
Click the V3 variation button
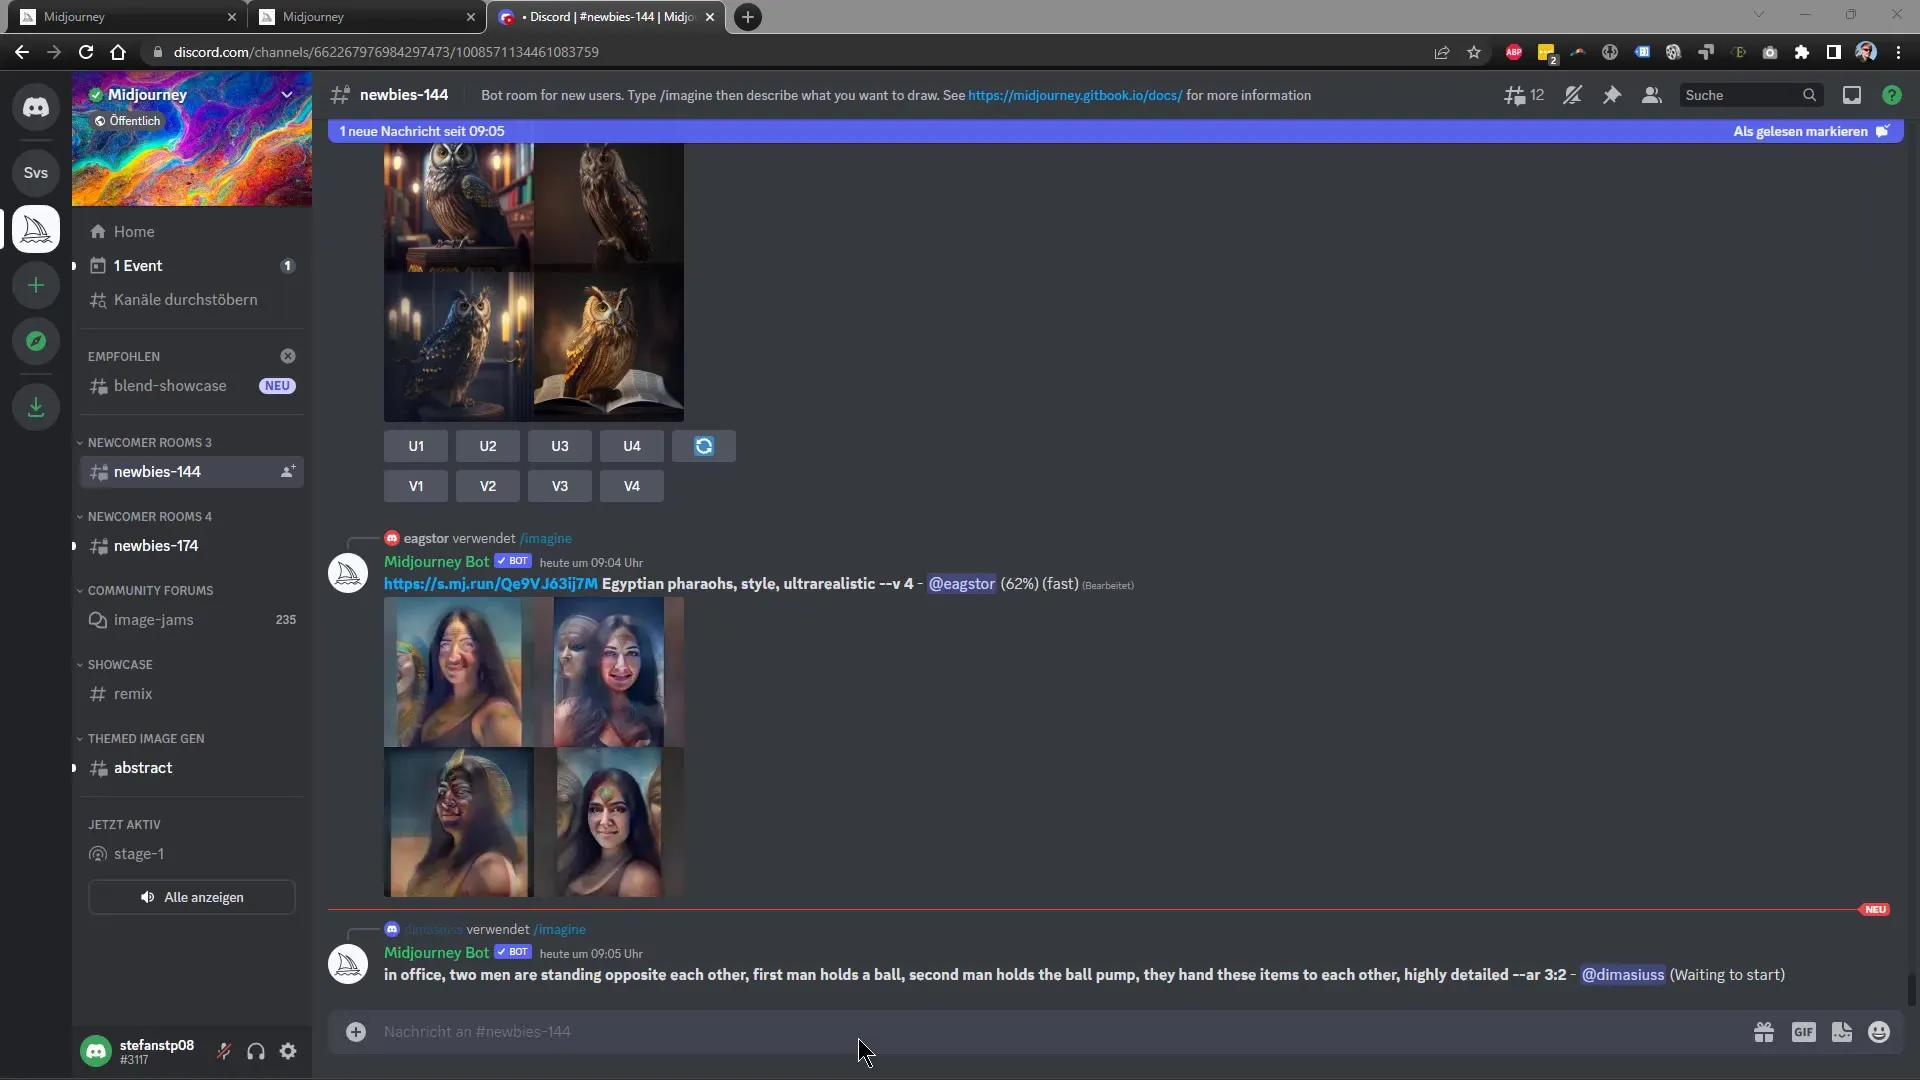559,485
